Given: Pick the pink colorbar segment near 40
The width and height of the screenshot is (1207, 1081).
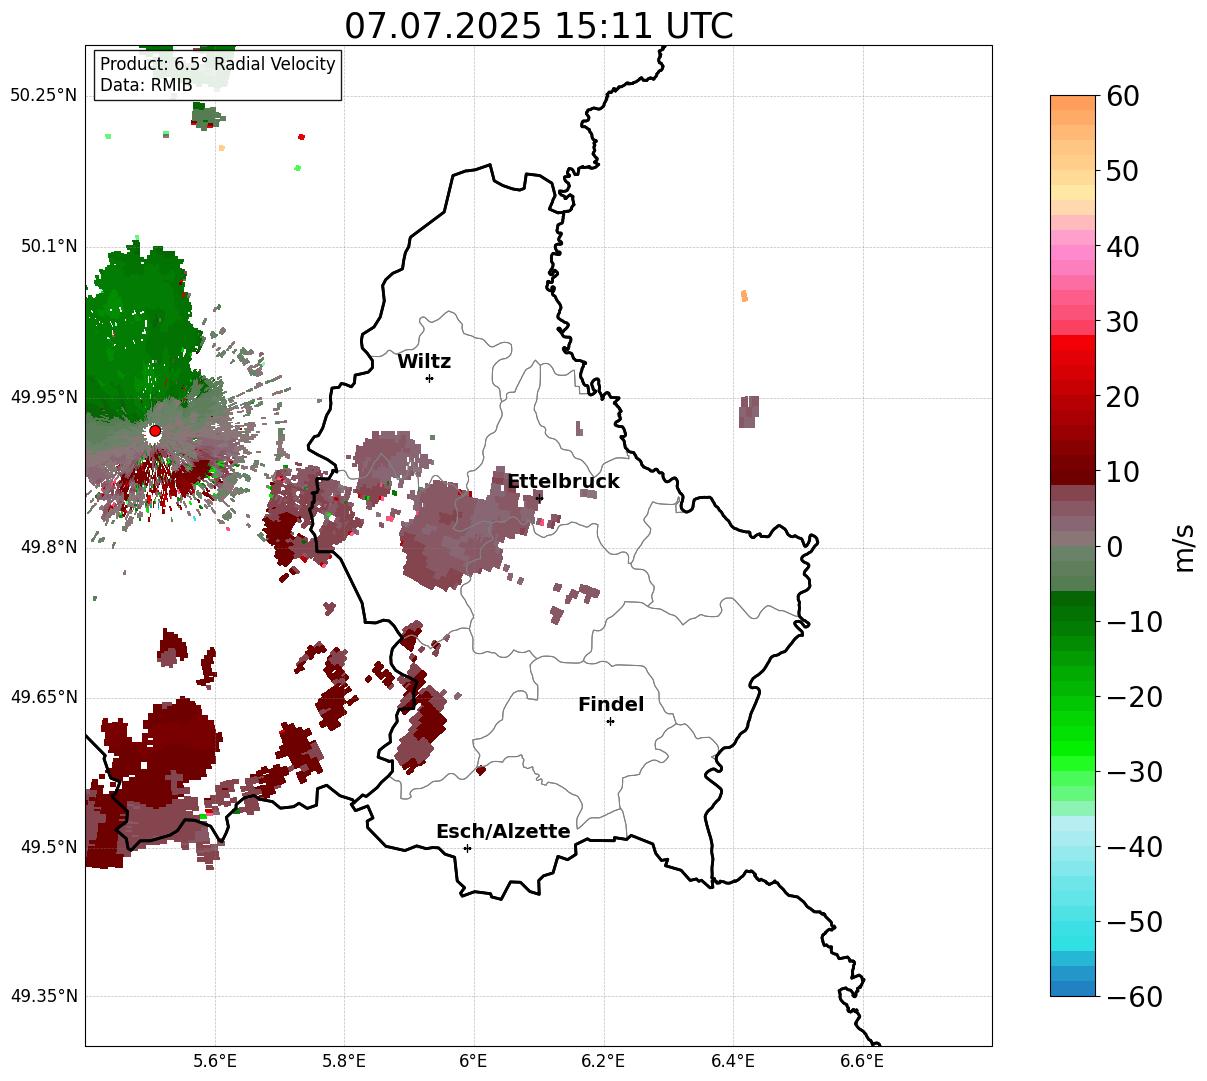Looking at the screenshot, I should click(x=1073, y=253).
